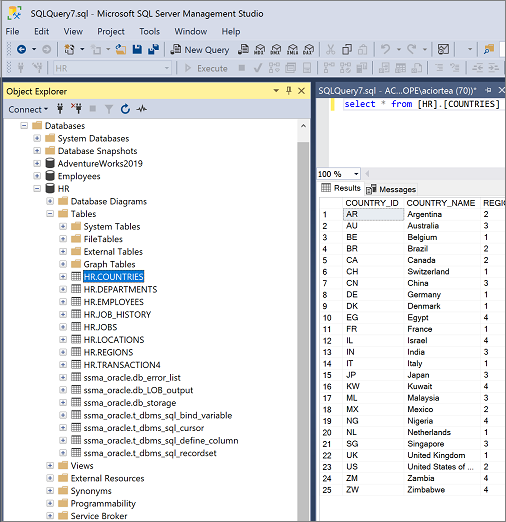The image size is (506, 522).
Task: Expand the Programmability folder node
Action: click(x=50, y=503)
